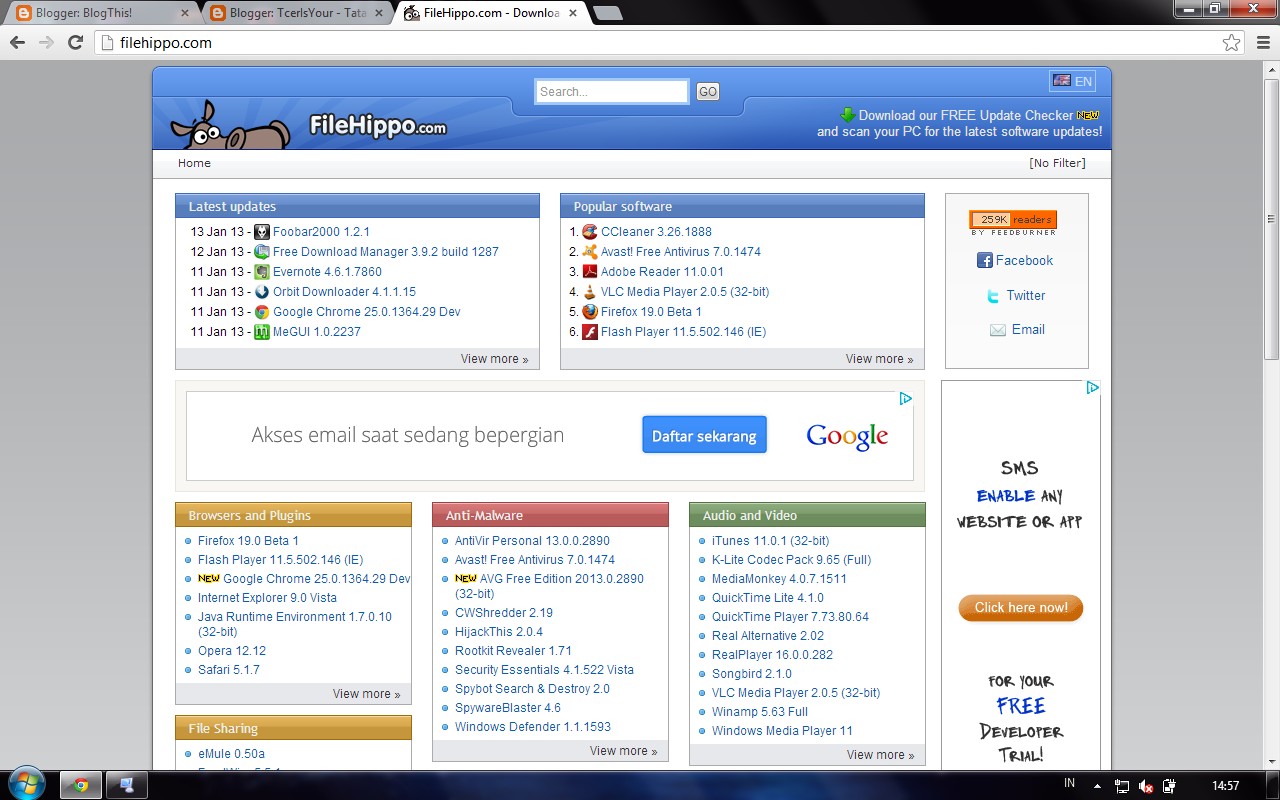Click the Email envelope icon
This screenshot has height=800, width=1280.
998,330
